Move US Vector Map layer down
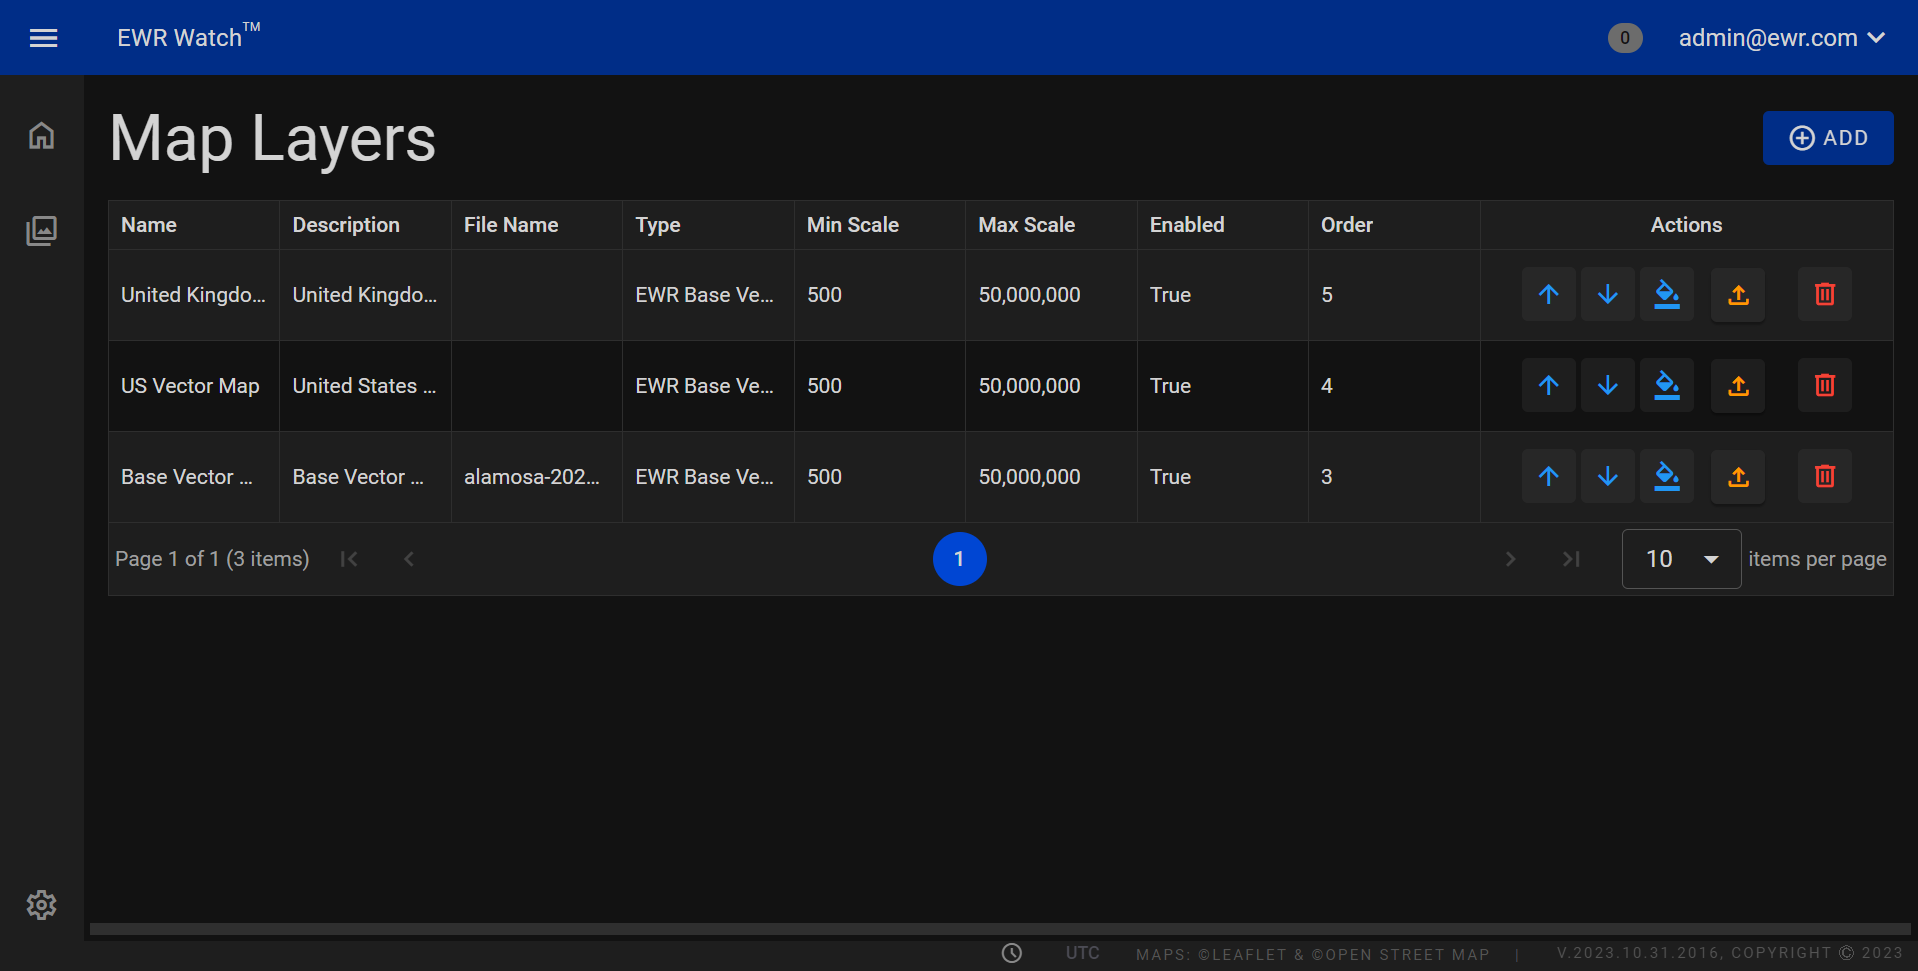1918x971 pixels. (1608, 385)
